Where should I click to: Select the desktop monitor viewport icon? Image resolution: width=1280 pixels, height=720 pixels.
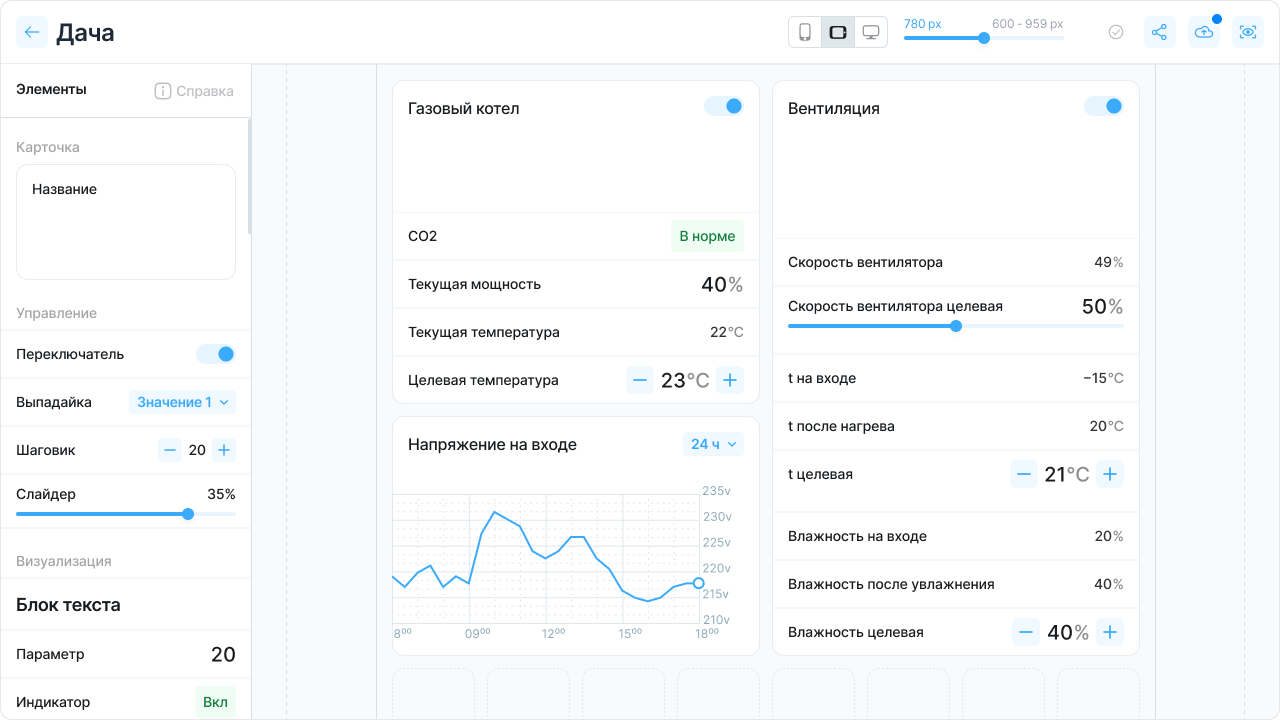pos(871,32)
